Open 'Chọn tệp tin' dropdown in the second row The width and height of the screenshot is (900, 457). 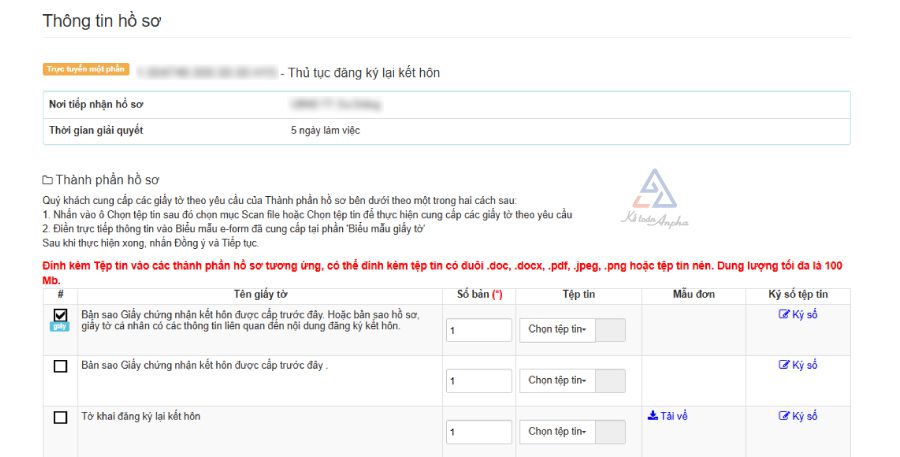[556, 380]
